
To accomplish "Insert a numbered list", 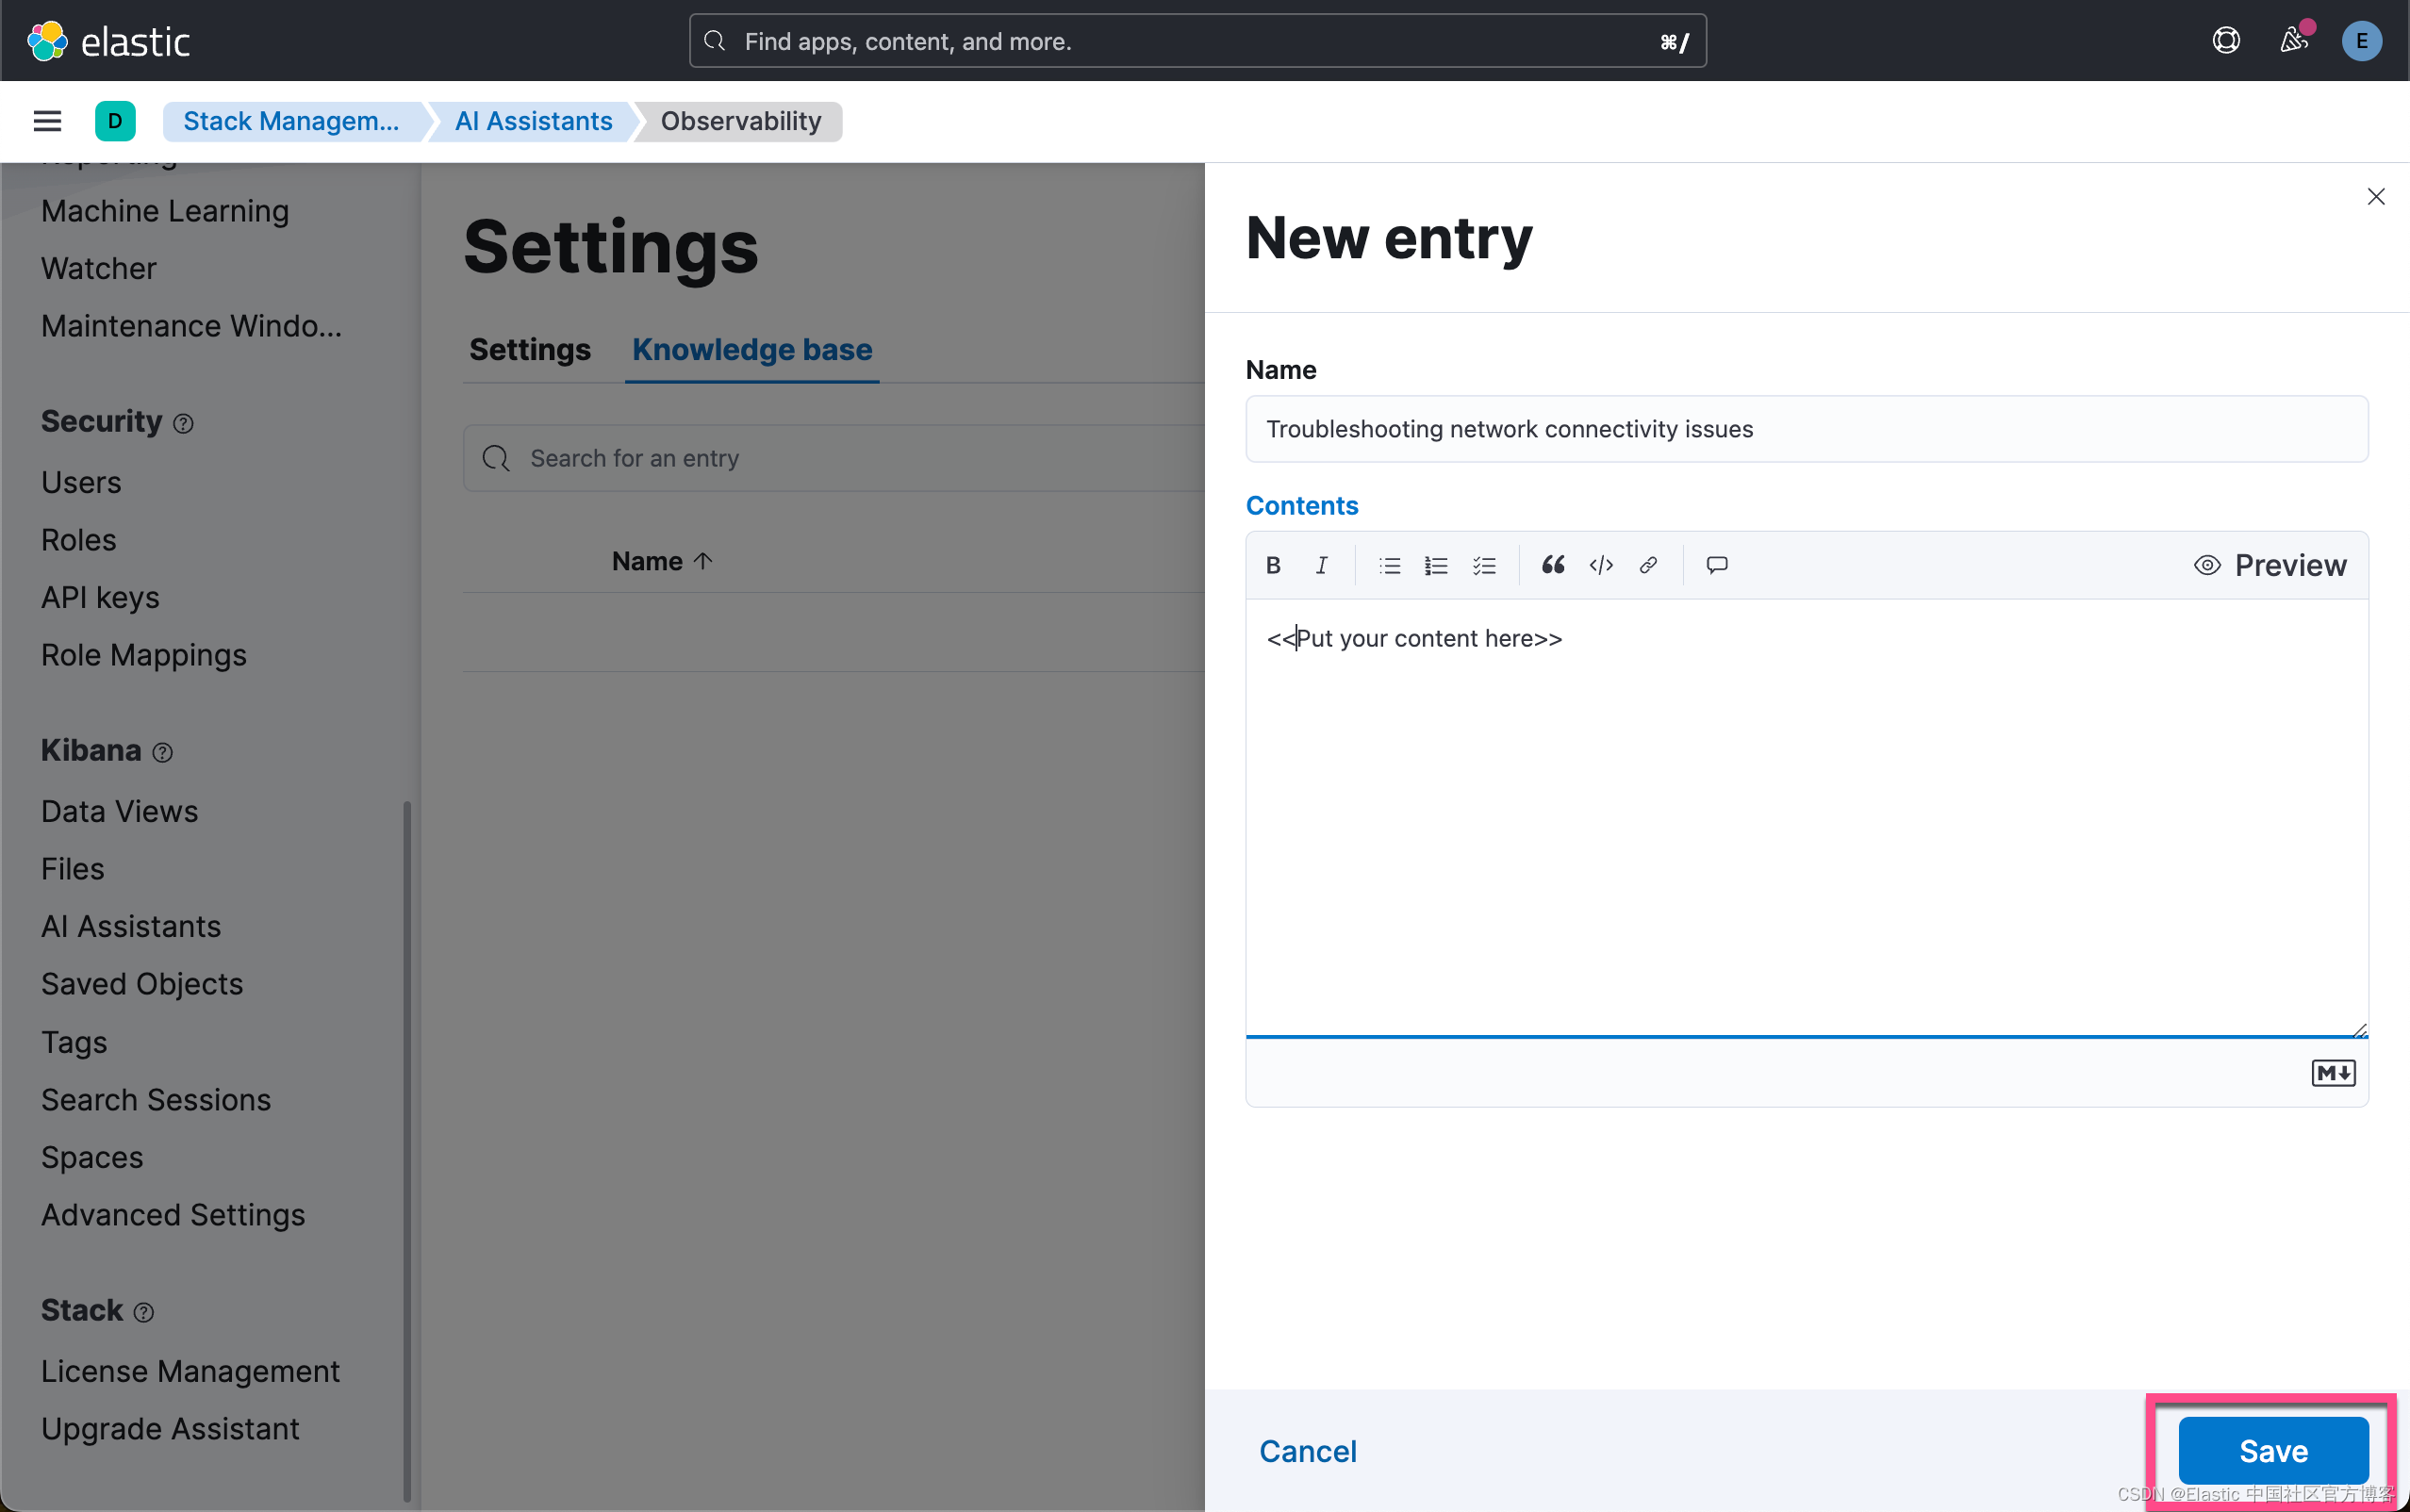I will (1434, 565).
